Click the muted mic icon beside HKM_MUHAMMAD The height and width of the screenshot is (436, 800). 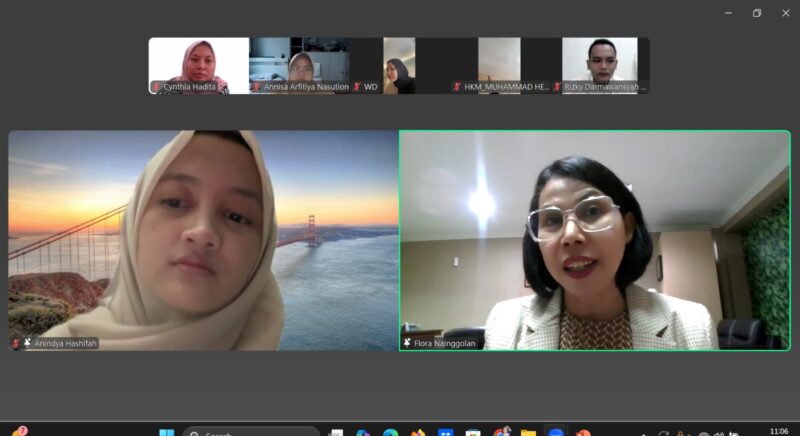[x=457, y=87]
